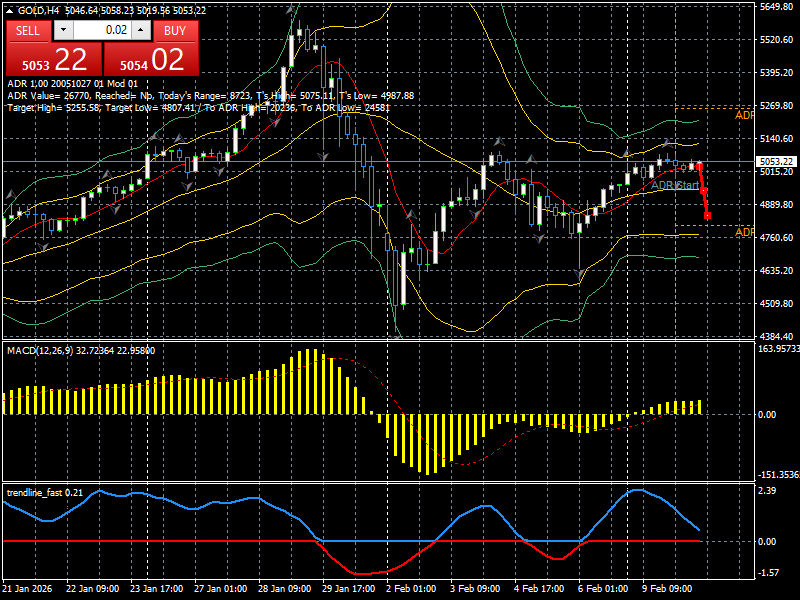Click the ADR Value info line

coord(211,96)
